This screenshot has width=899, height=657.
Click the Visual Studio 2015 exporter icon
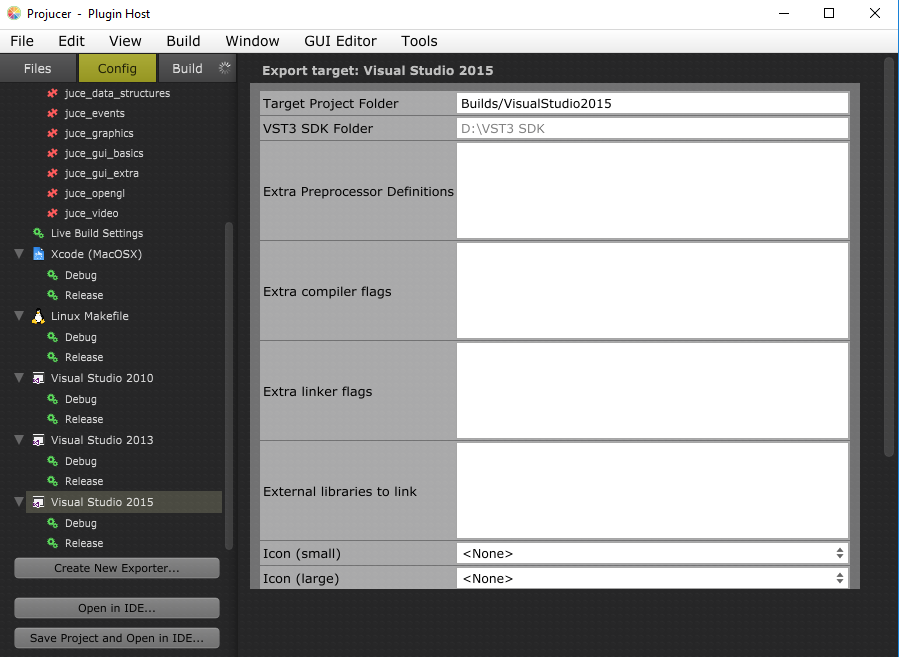[x=38, y=502]
